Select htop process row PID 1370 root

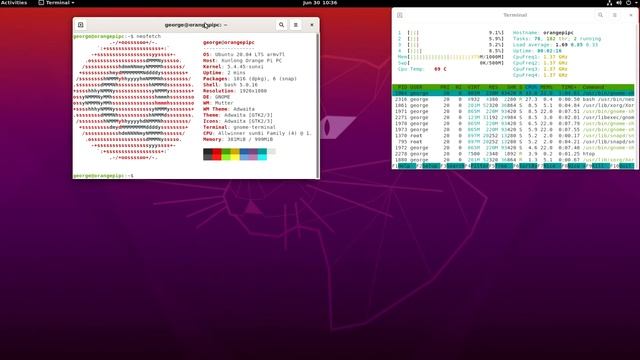[513, 136]
